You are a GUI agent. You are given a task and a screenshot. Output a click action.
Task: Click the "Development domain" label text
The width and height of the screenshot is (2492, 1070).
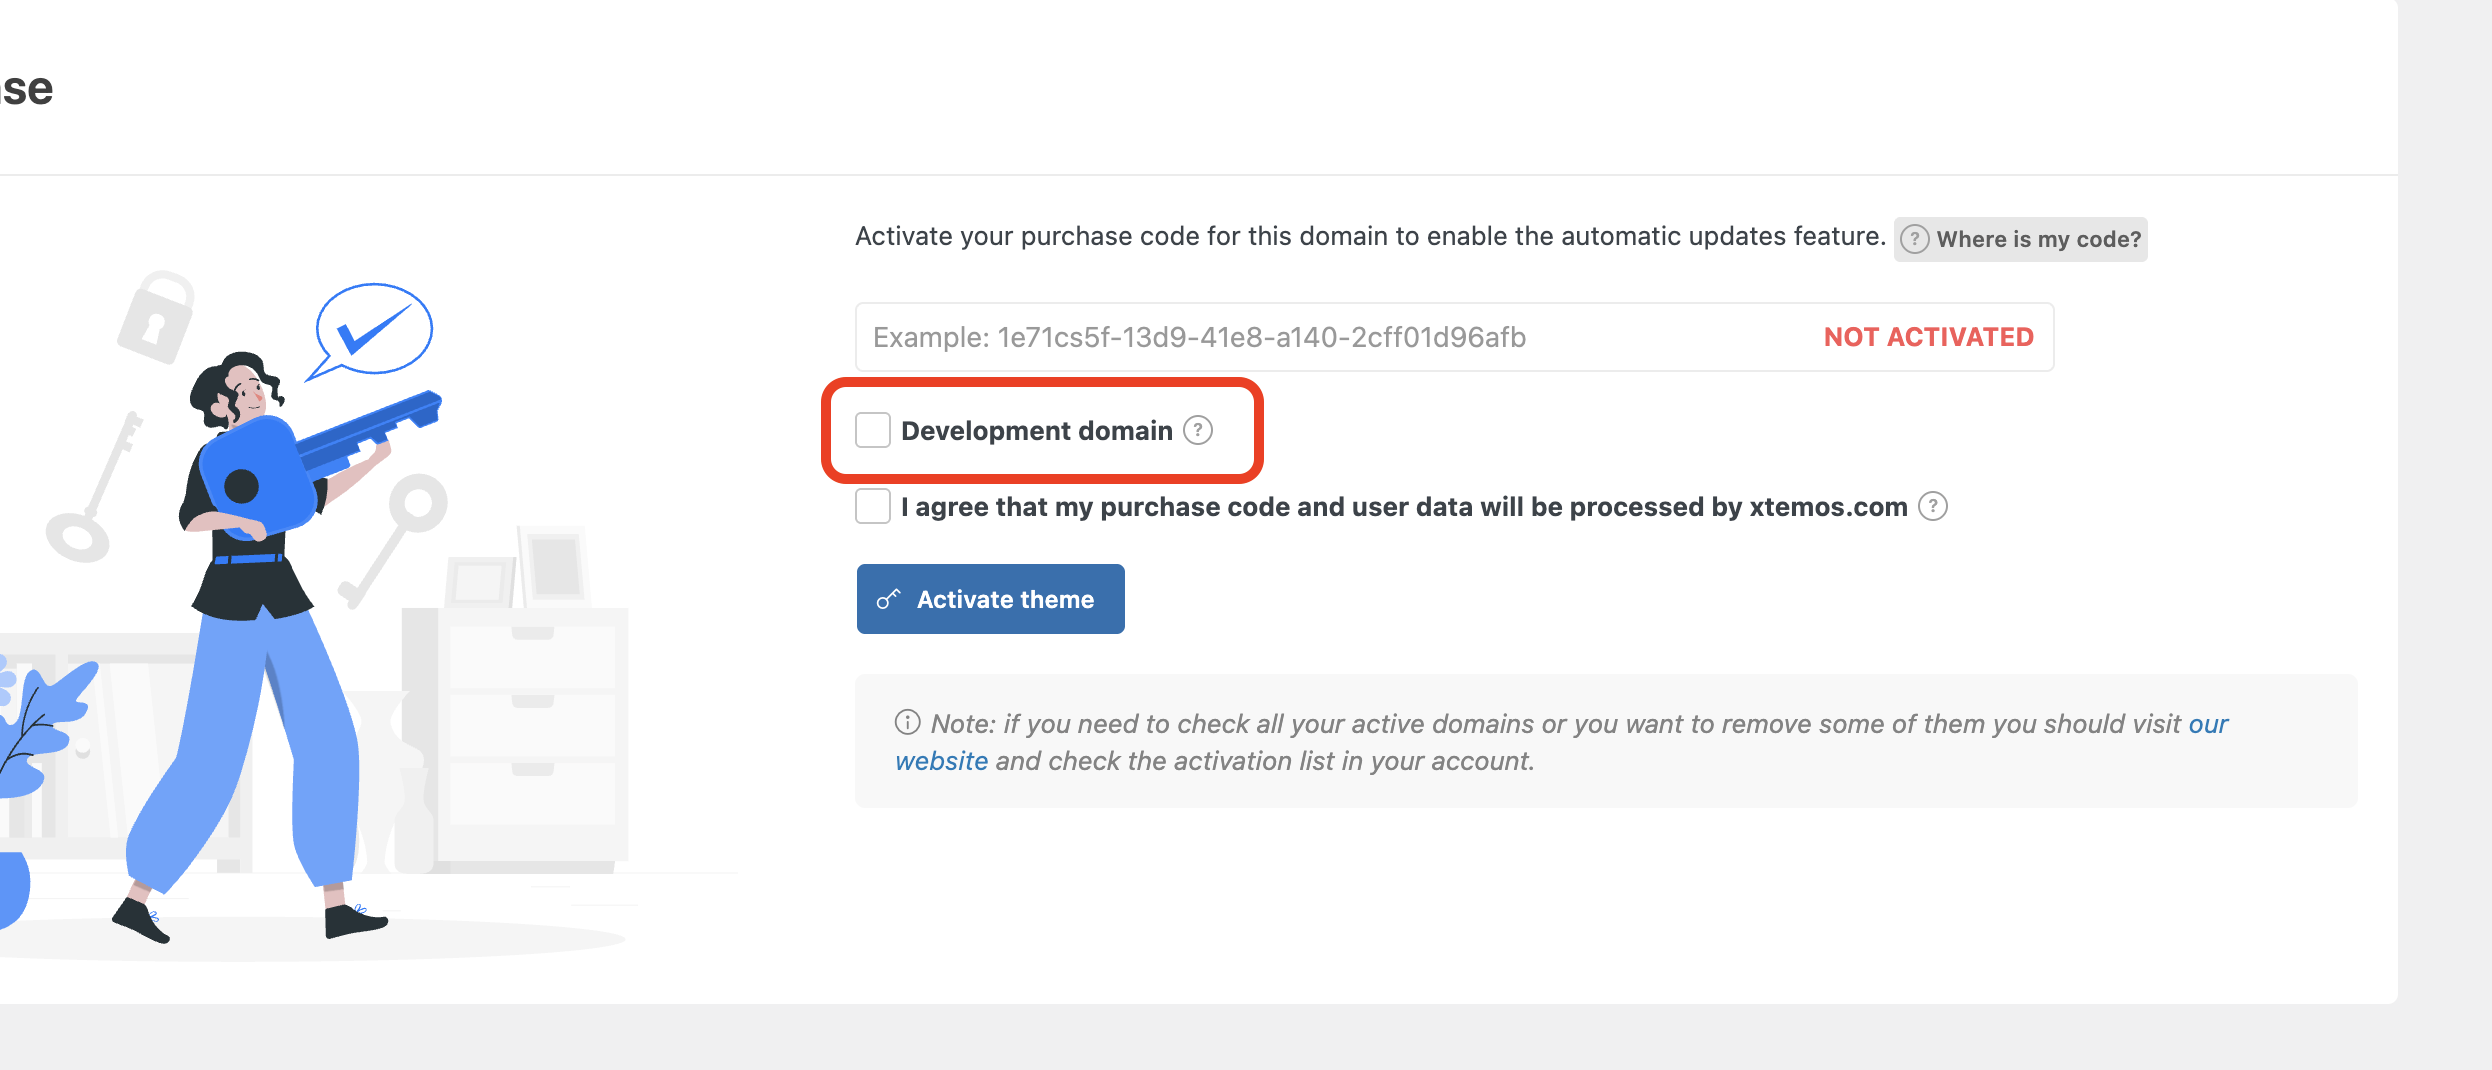pos(1036,430)
